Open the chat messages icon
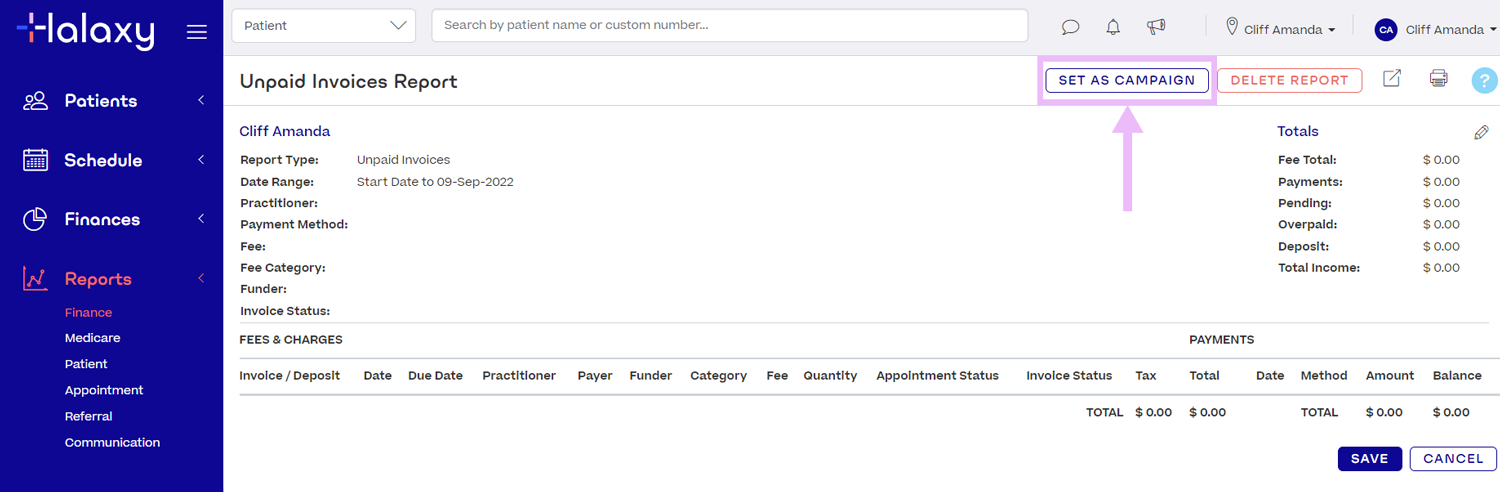 [x=1070, y=27]
